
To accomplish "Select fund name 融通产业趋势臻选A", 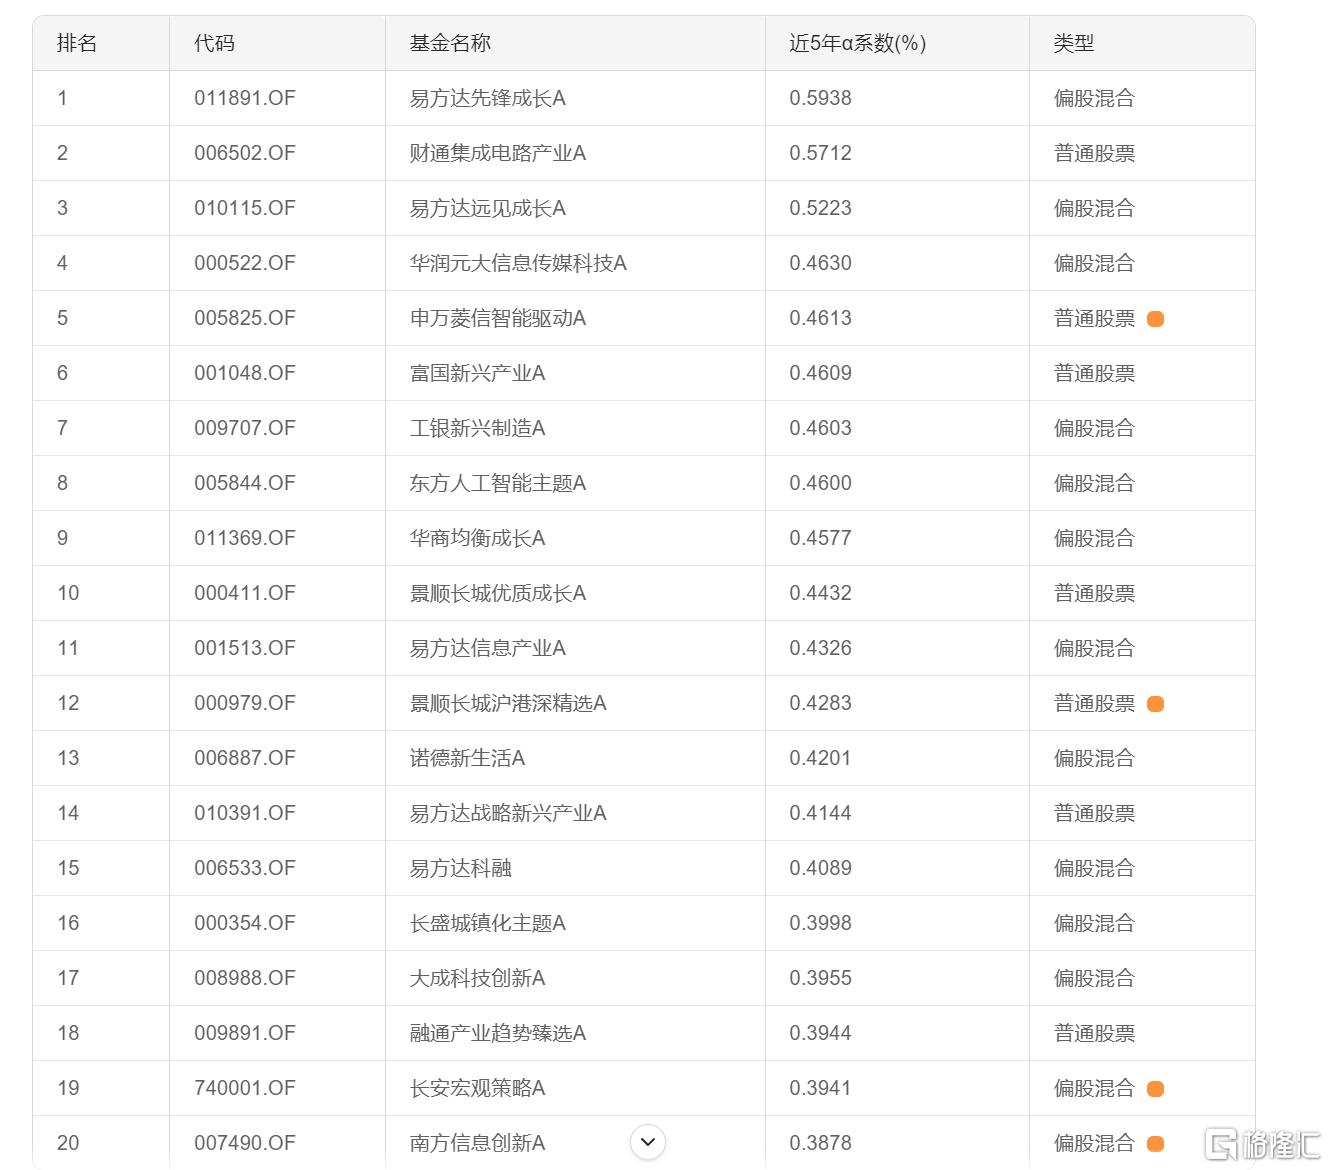I will tap(498, 1033).
